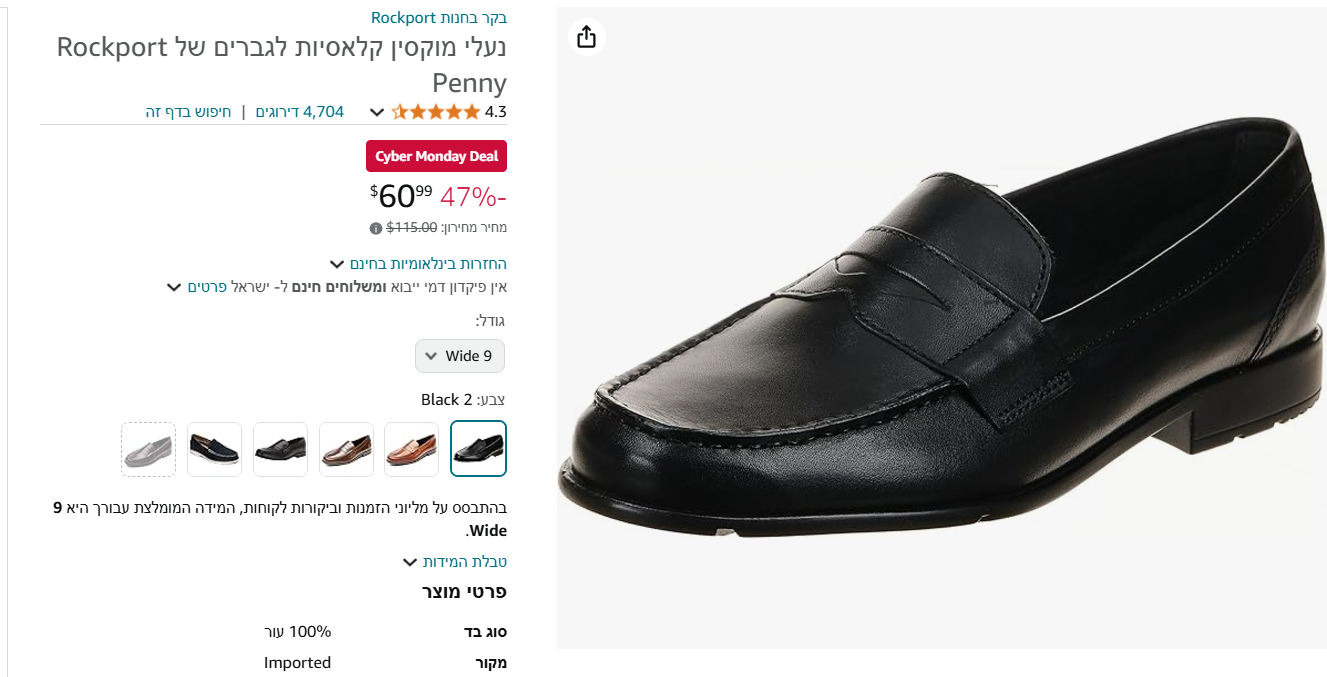Click the share icon above product image

click(x=586, y=37)
